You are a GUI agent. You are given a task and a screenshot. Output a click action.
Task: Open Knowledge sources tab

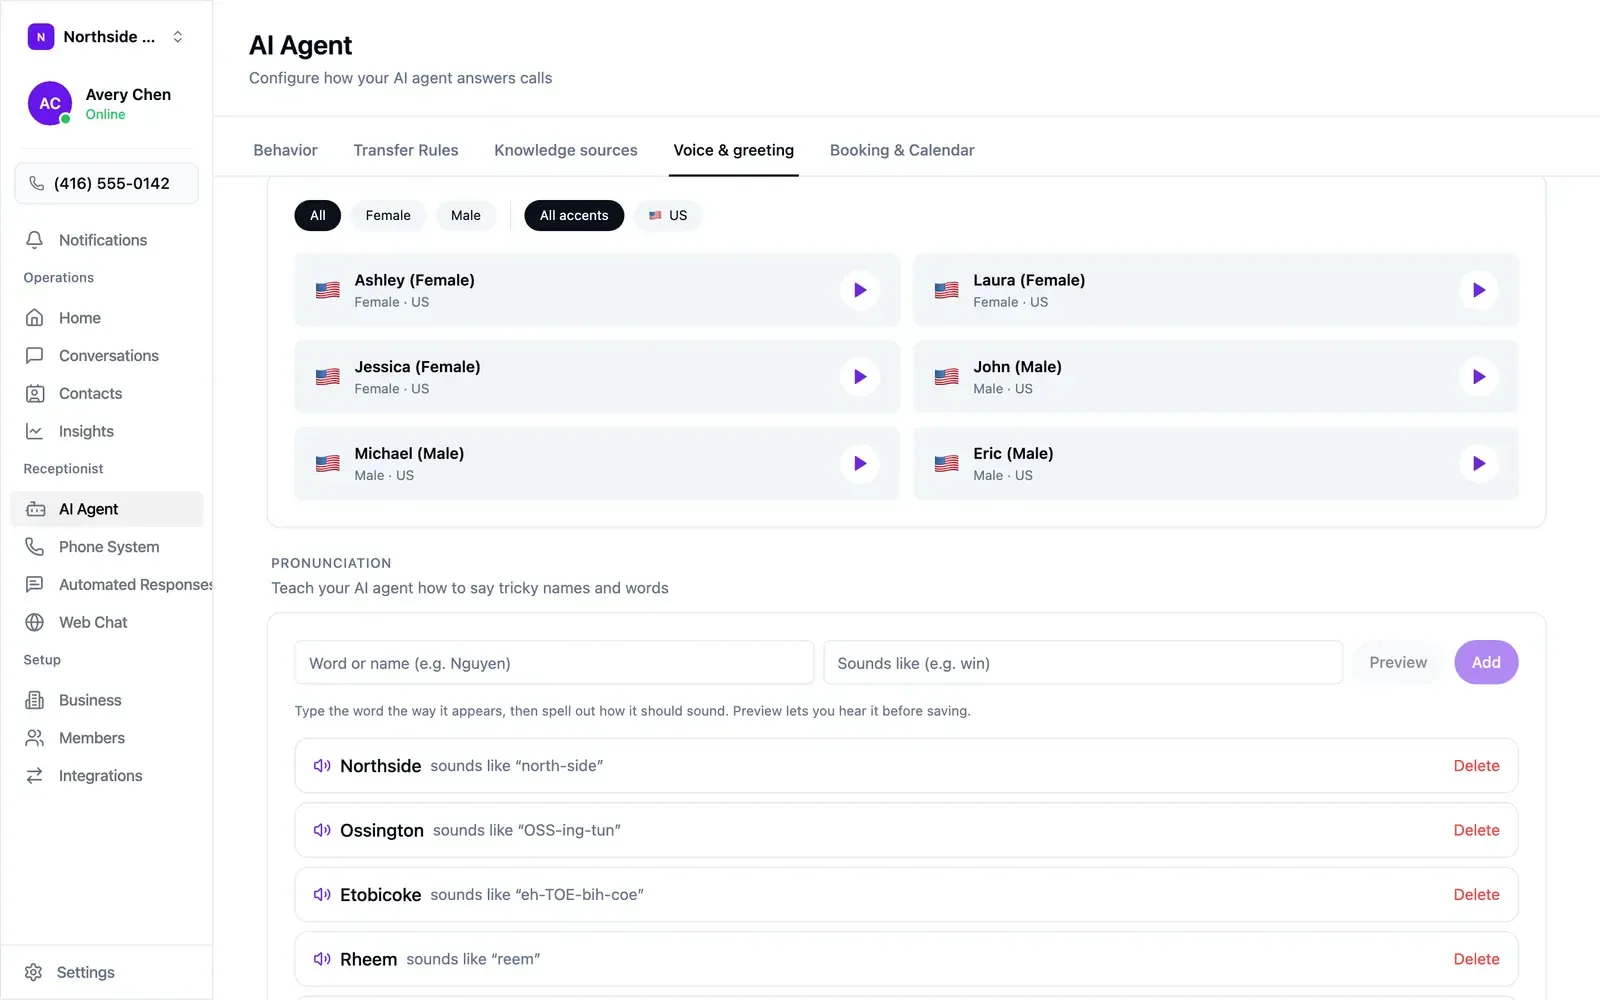[x=566, y=150]
